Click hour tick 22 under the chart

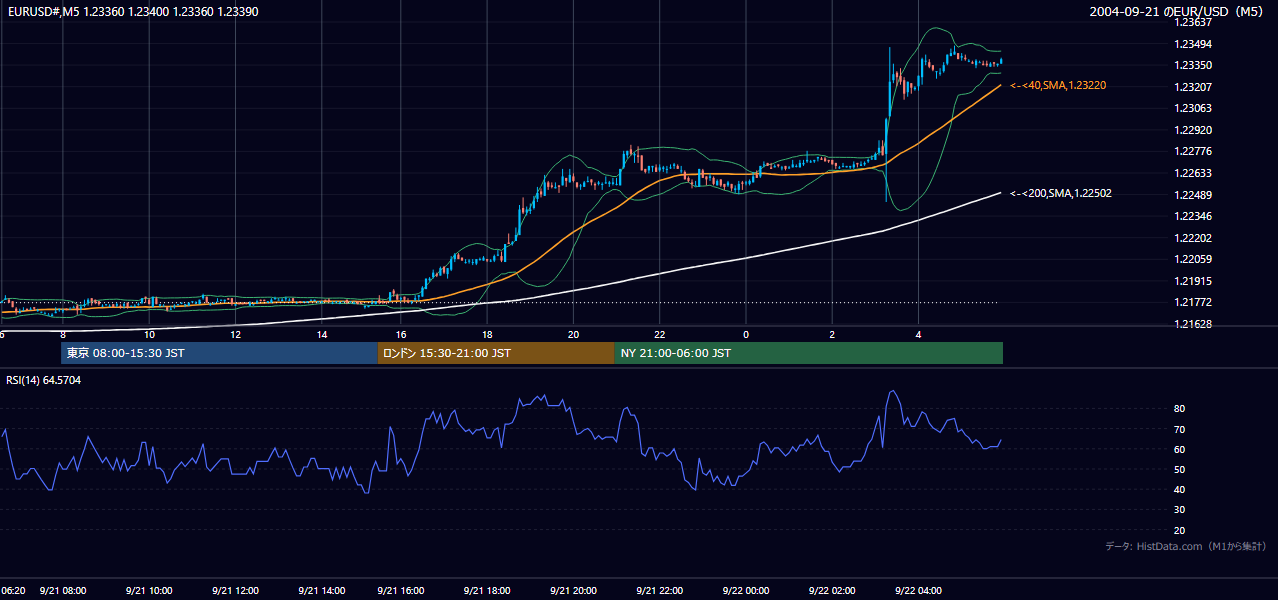[660, 334]
